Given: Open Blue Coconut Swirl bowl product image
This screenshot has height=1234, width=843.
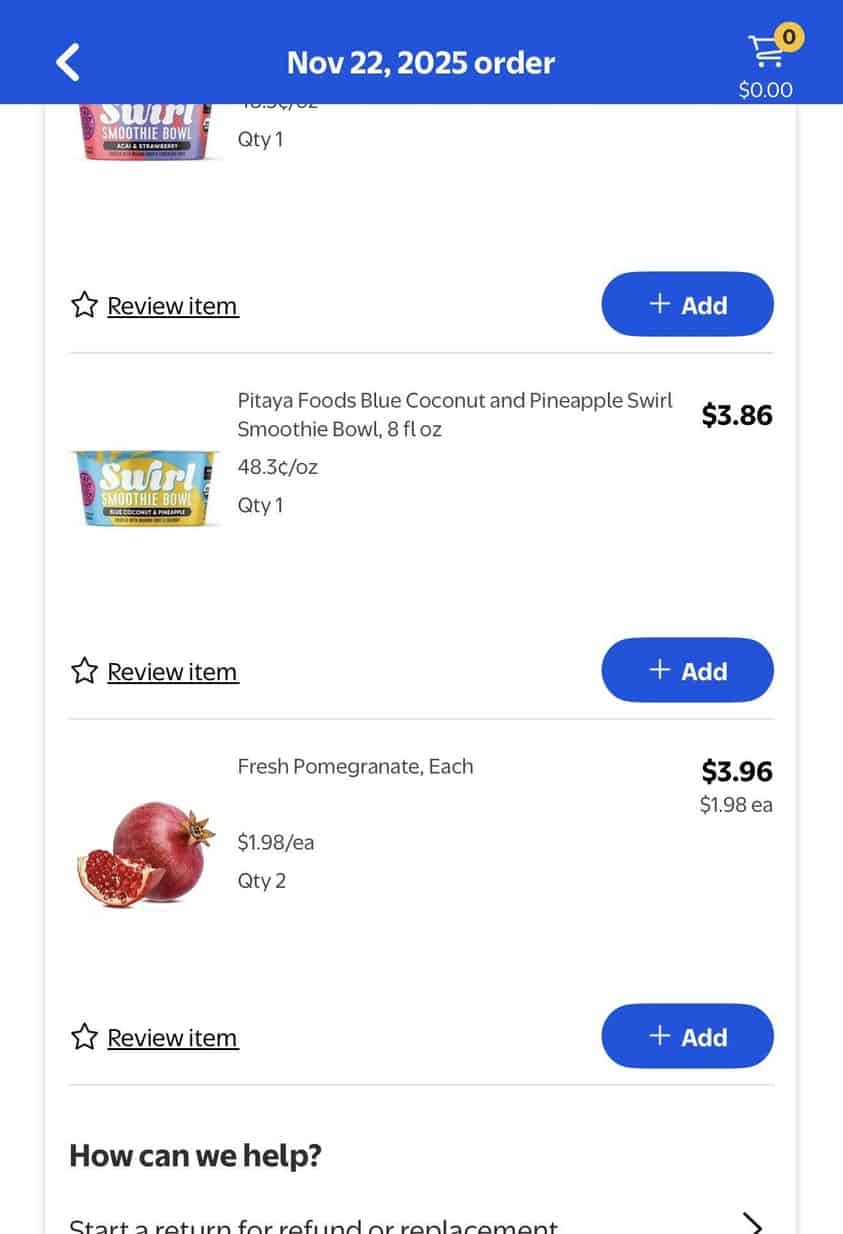Looking at the screenshot, I should pos(146,489).
